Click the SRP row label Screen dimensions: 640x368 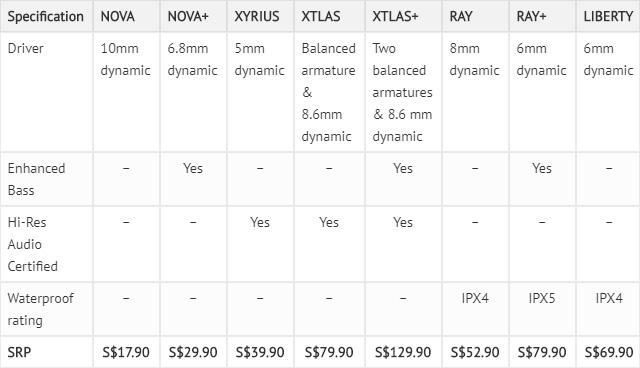[x=19, y=352]
